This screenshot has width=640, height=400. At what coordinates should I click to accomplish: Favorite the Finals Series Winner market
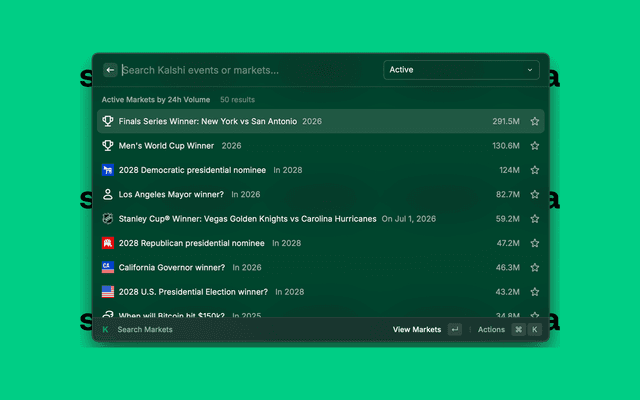(x=535, y=121)
